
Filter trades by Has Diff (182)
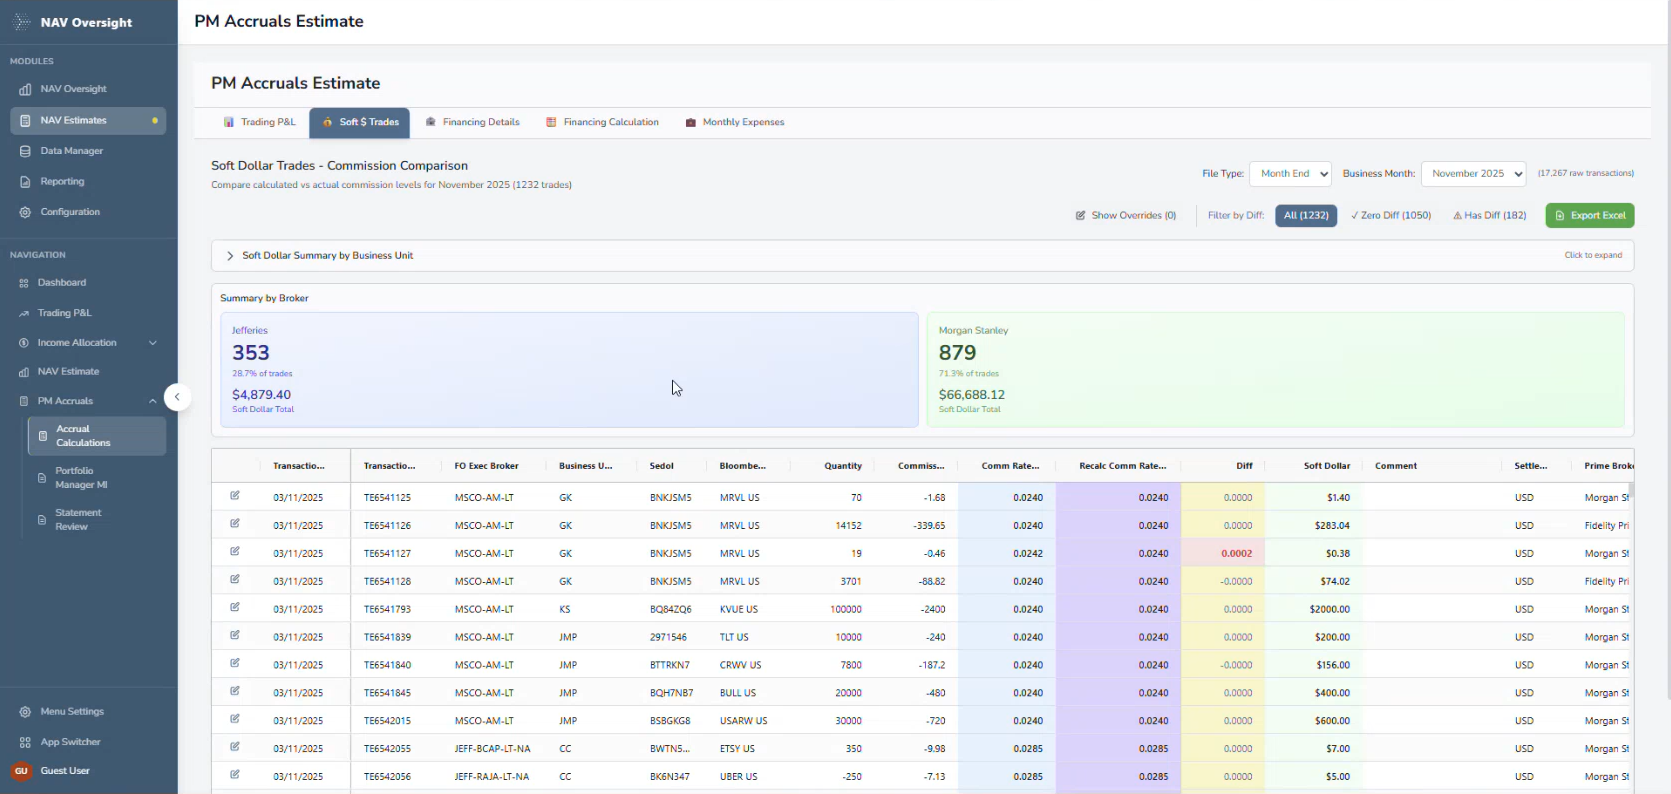1489,216
